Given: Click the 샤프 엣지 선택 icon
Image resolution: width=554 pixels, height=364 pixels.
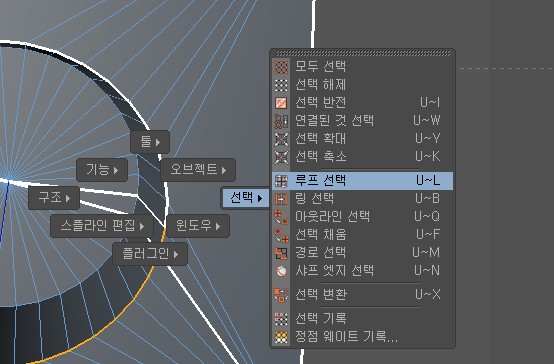Looking at the screenshot, I should tap(281, 271).
